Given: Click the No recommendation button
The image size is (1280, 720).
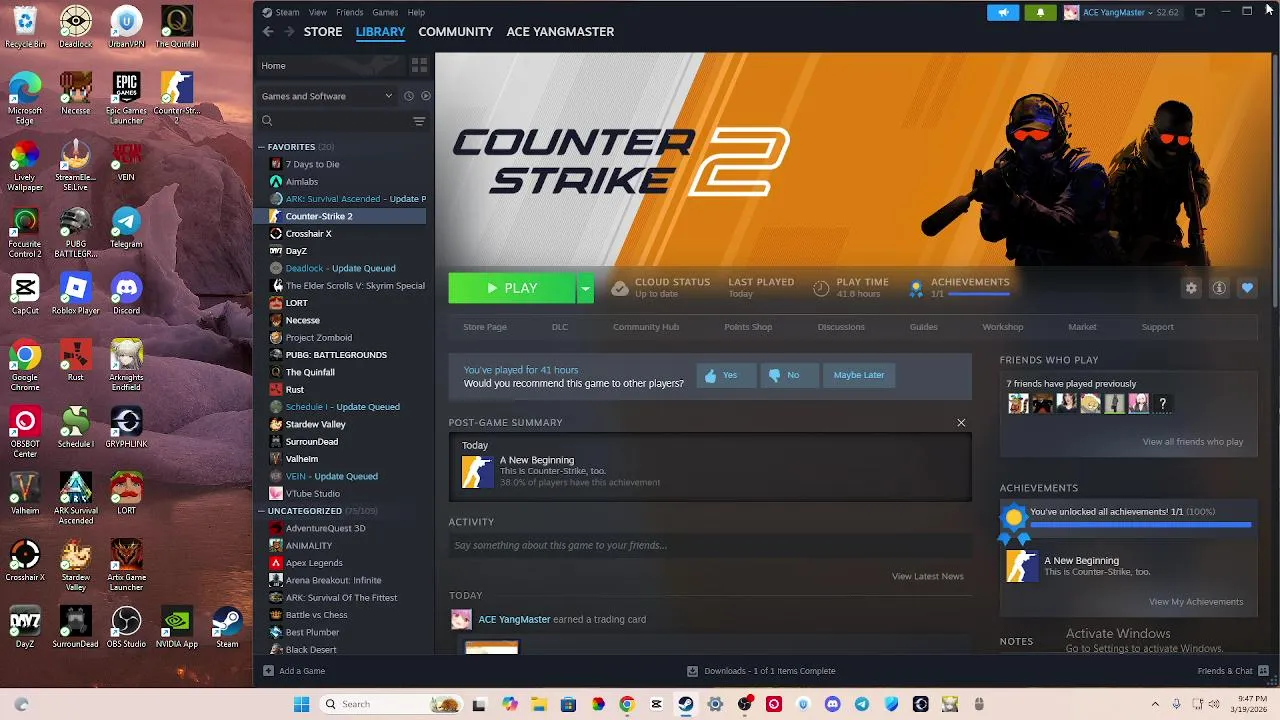Looking at the screenshot, I should 788,375.
